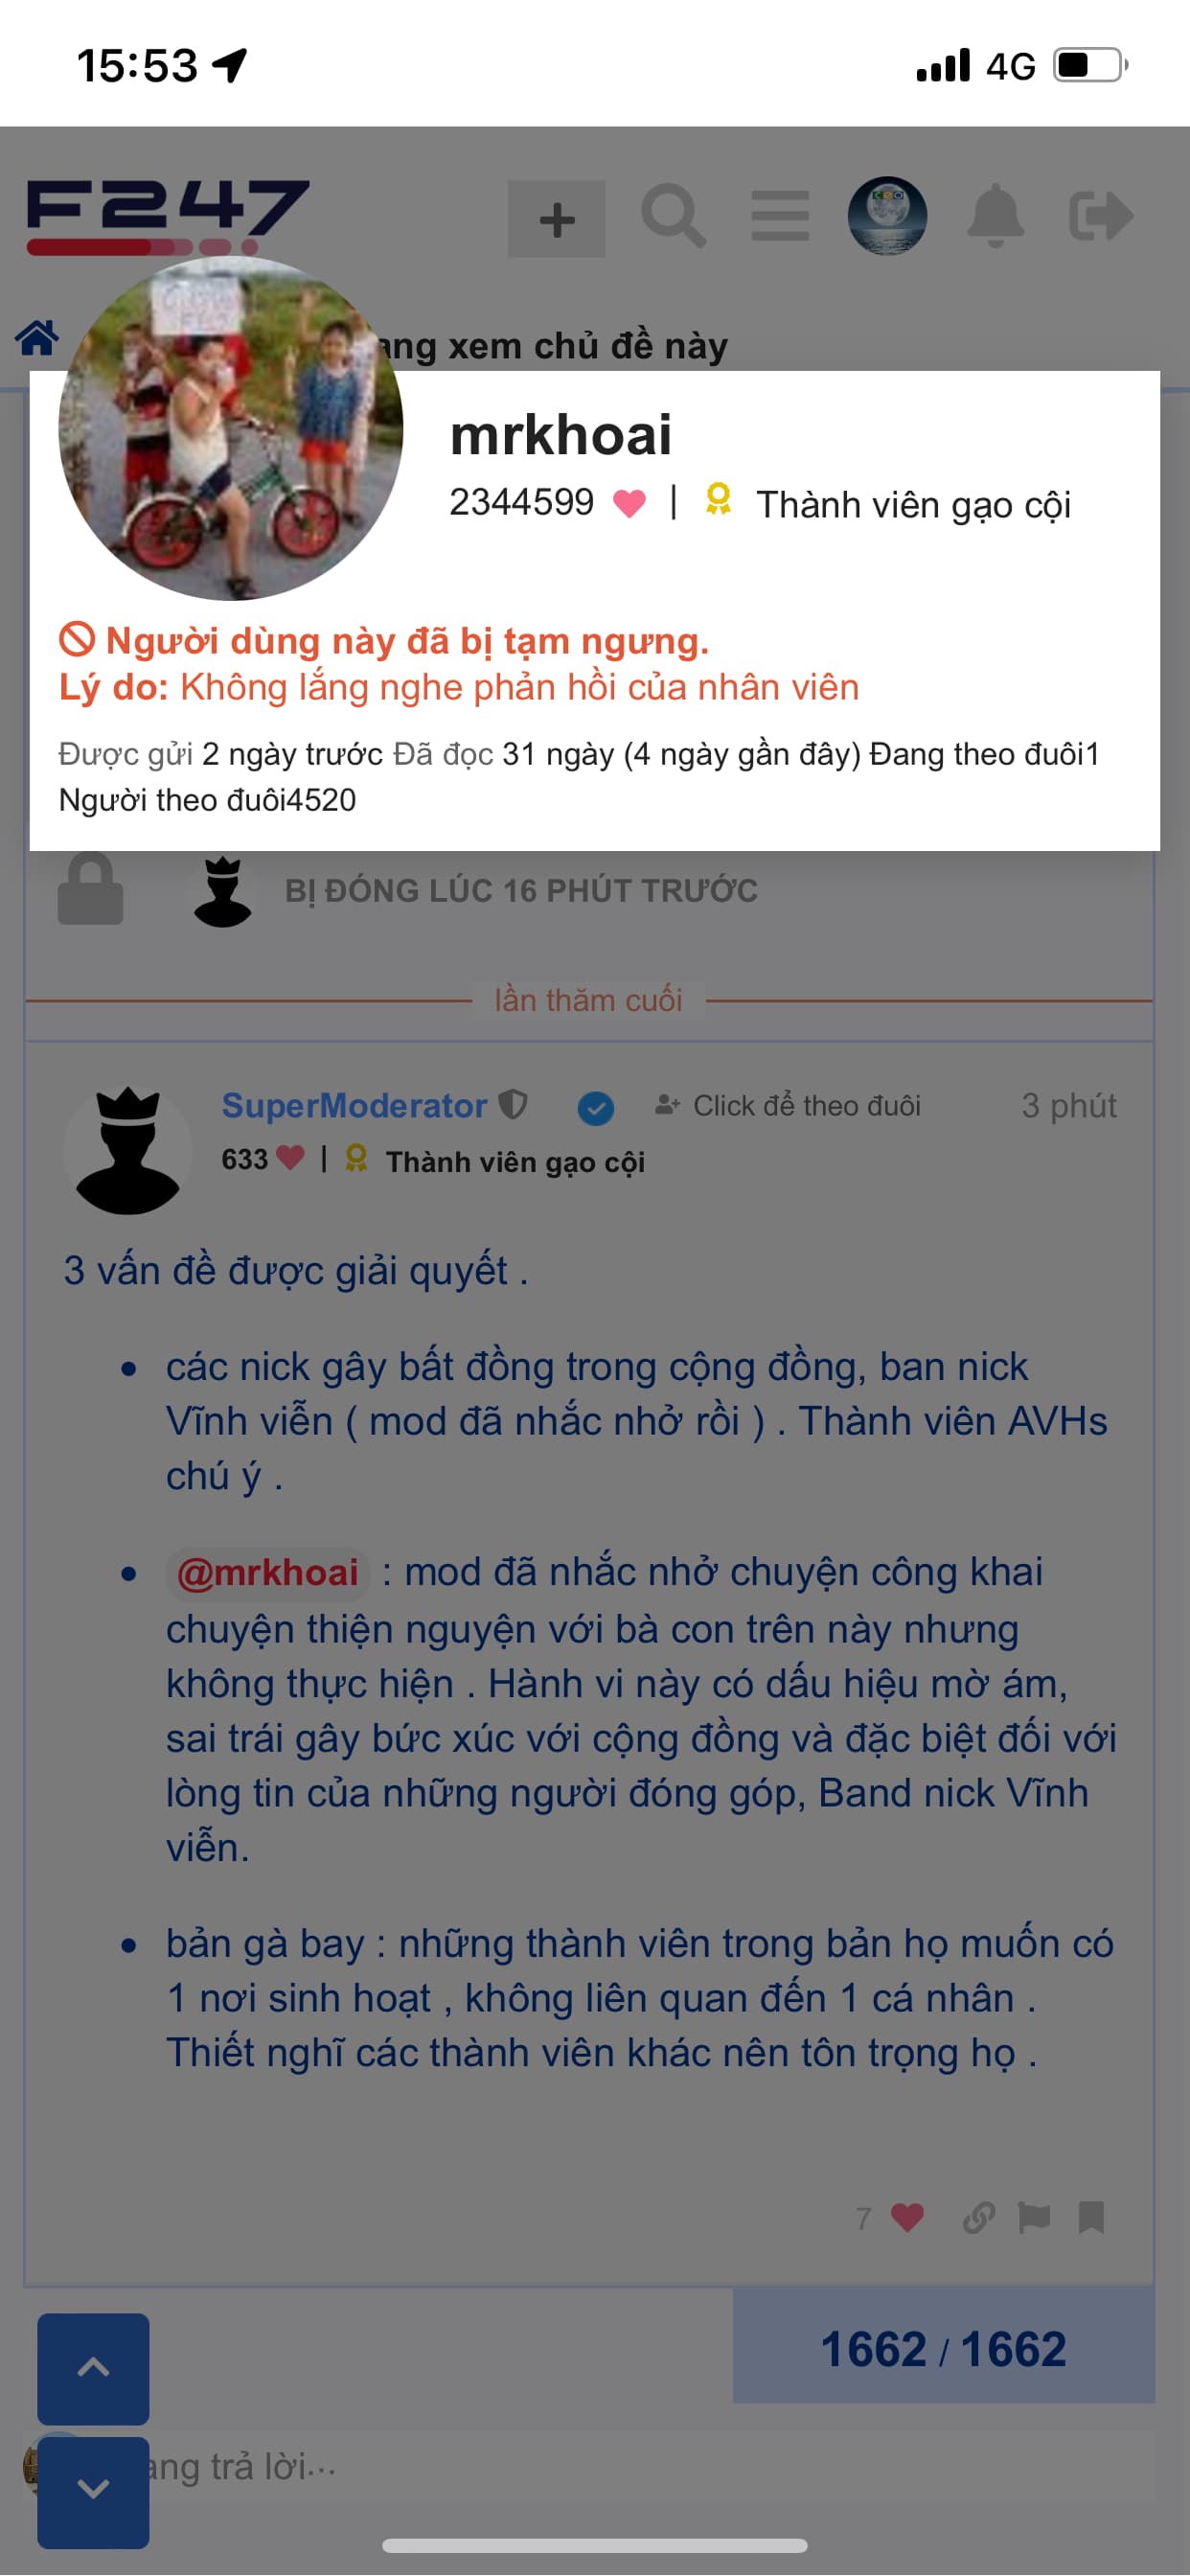Open the user avatar in header
Viewport: 1190px width, 2576px height.
pyautogui.click(x=887, y=216)
